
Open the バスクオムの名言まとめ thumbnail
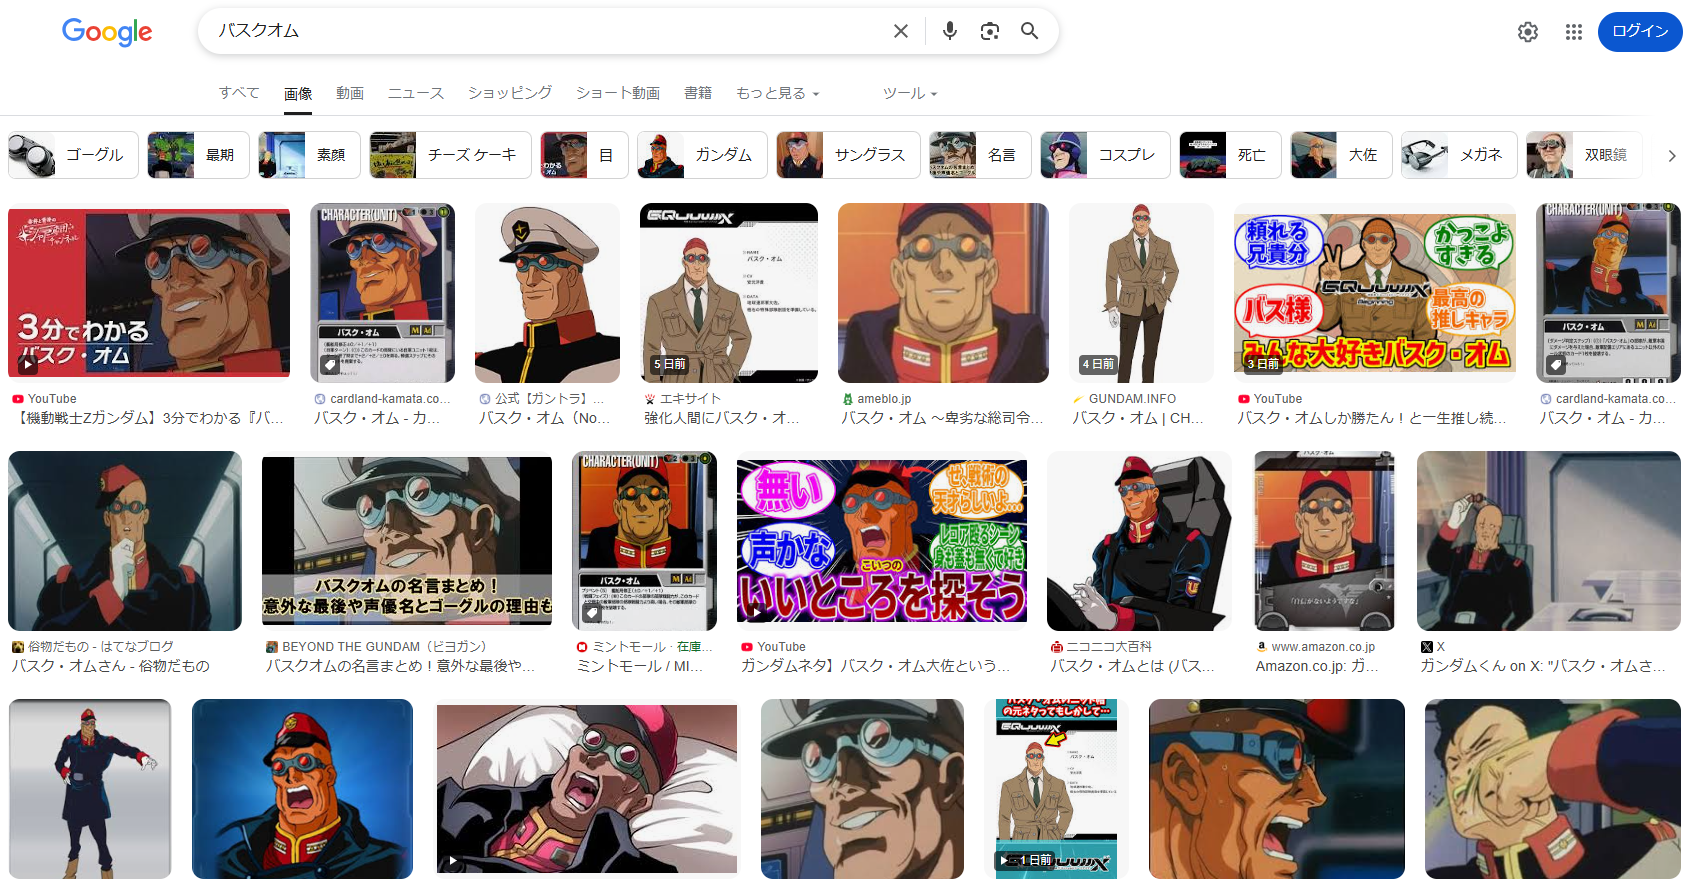[x=407, y=541]
